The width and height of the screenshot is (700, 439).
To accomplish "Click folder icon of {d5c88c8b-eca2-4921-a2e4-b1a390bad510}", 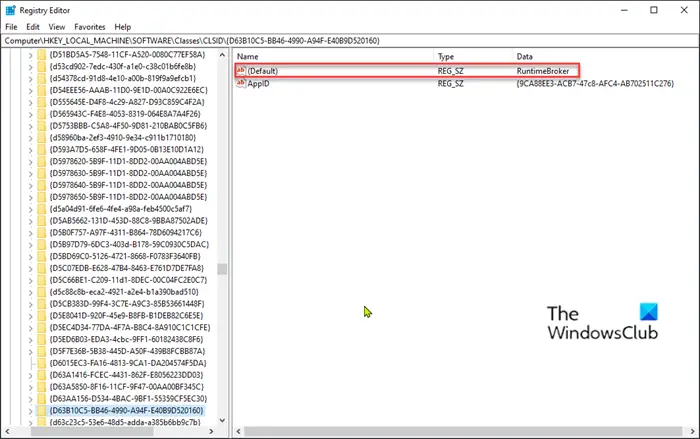I will 42,292.
